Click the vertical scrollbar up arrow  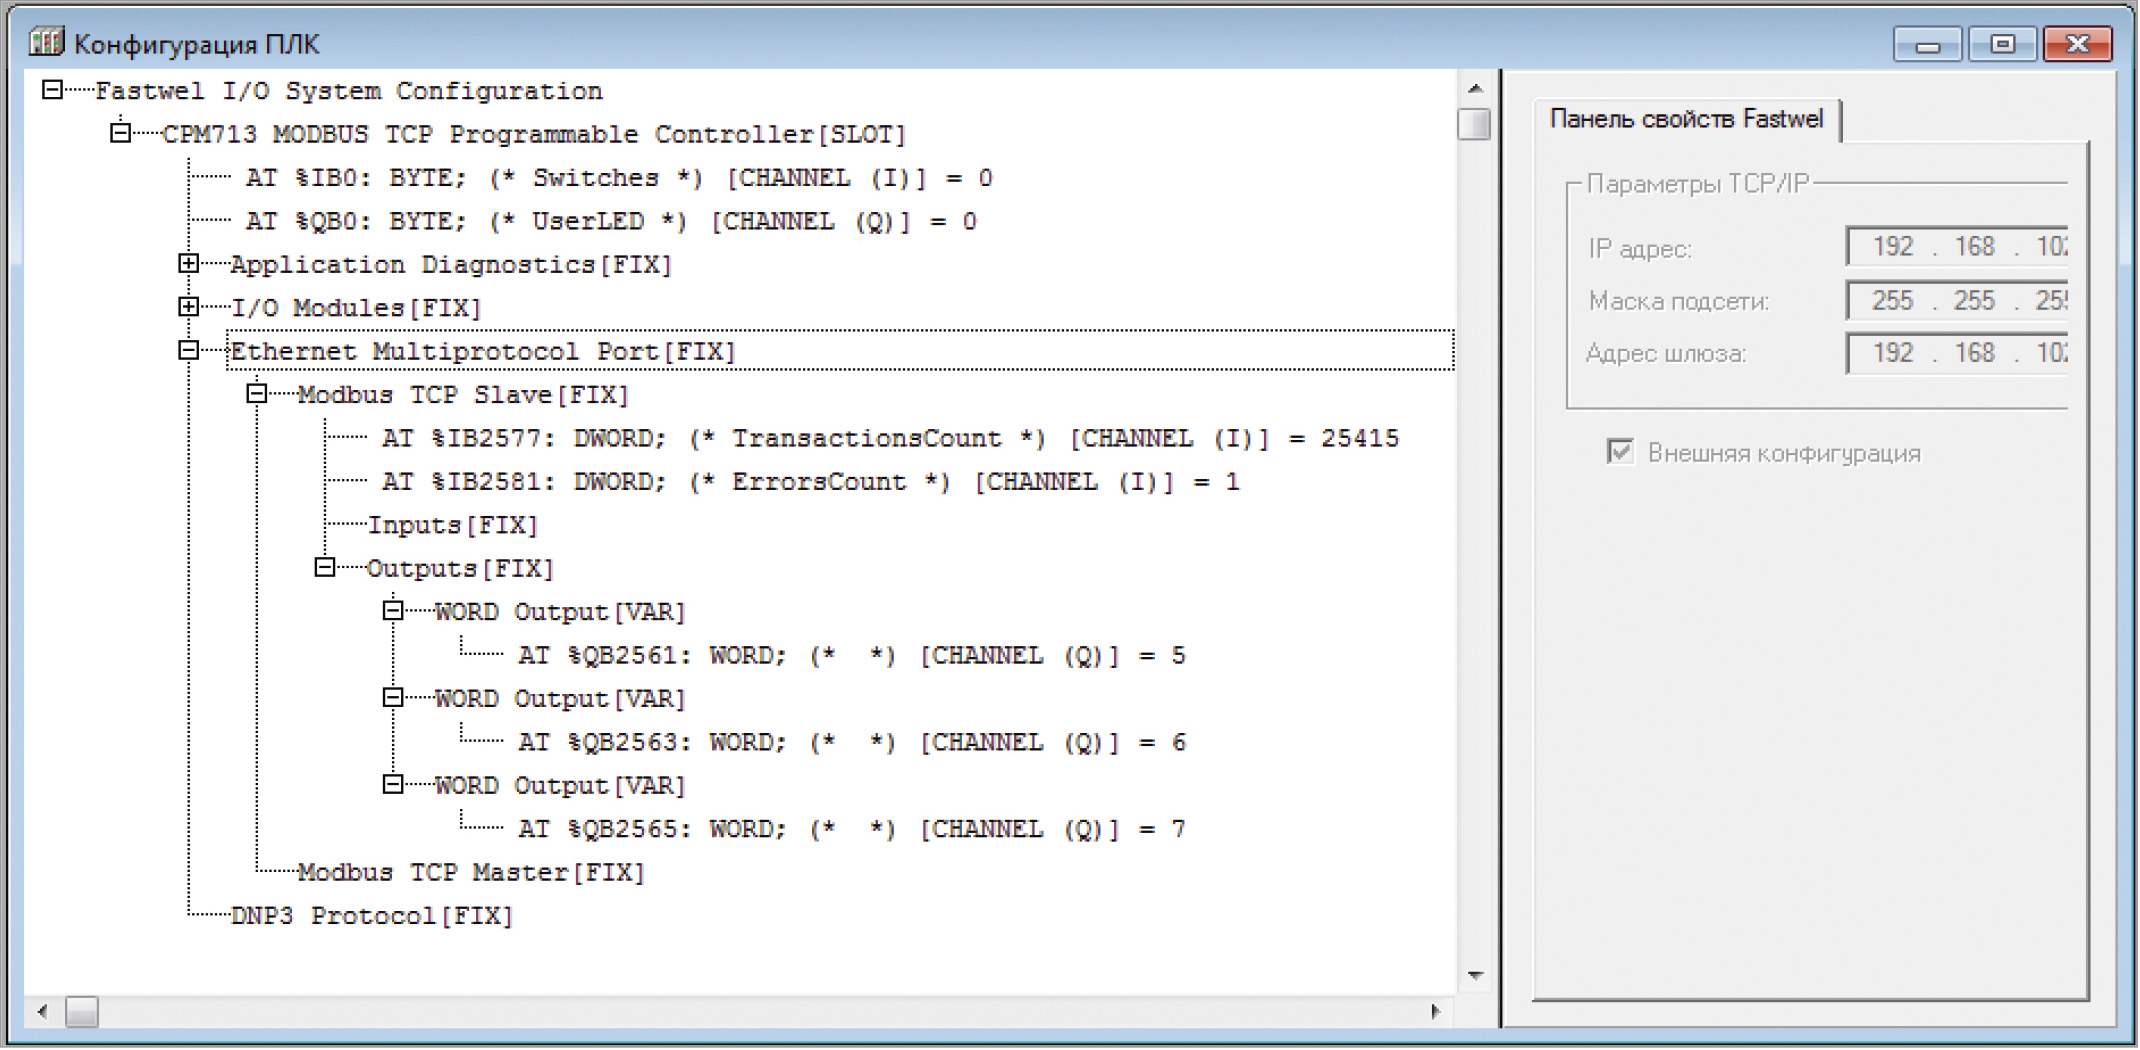1475,88
